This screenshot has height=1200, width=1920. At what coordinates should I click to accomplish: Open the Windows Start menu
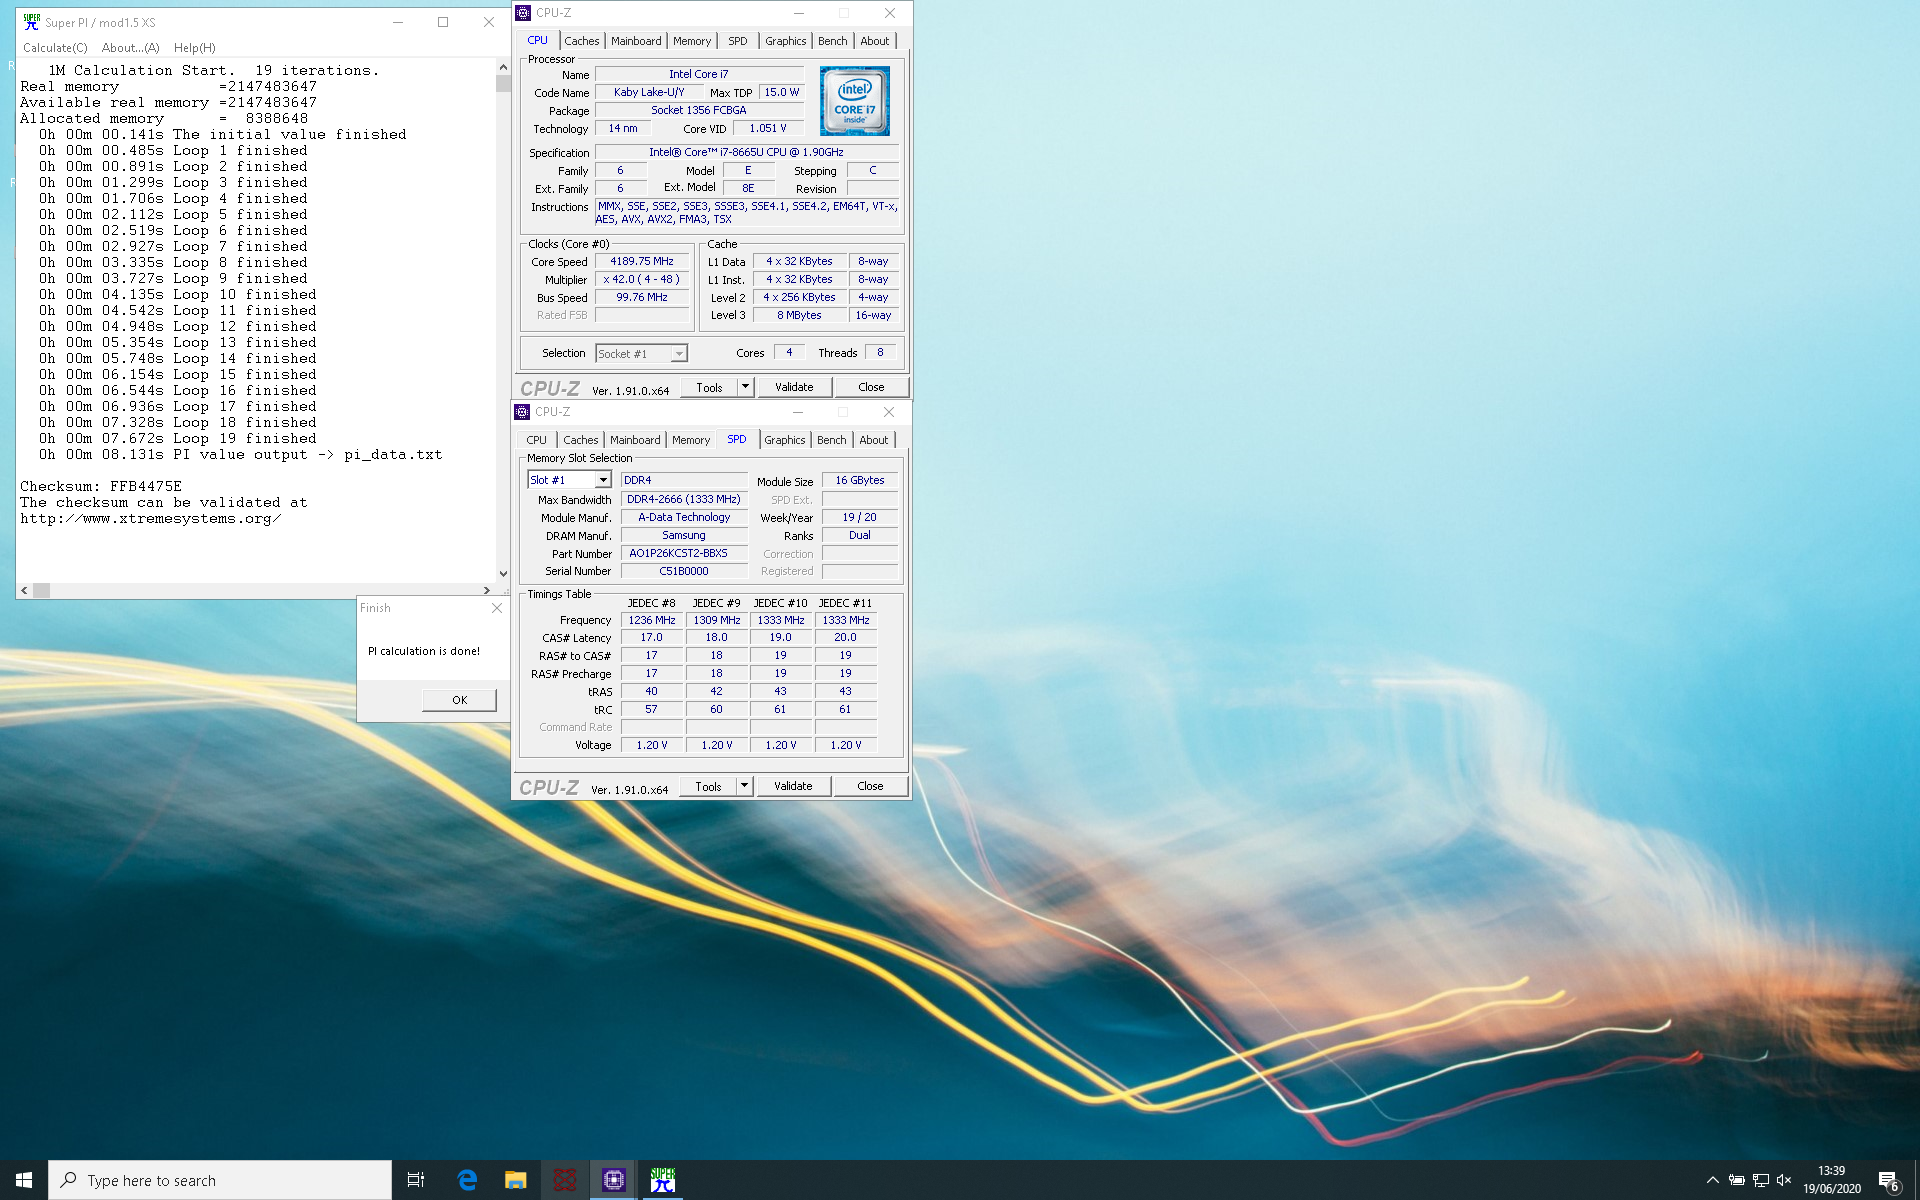(24, 1180)
